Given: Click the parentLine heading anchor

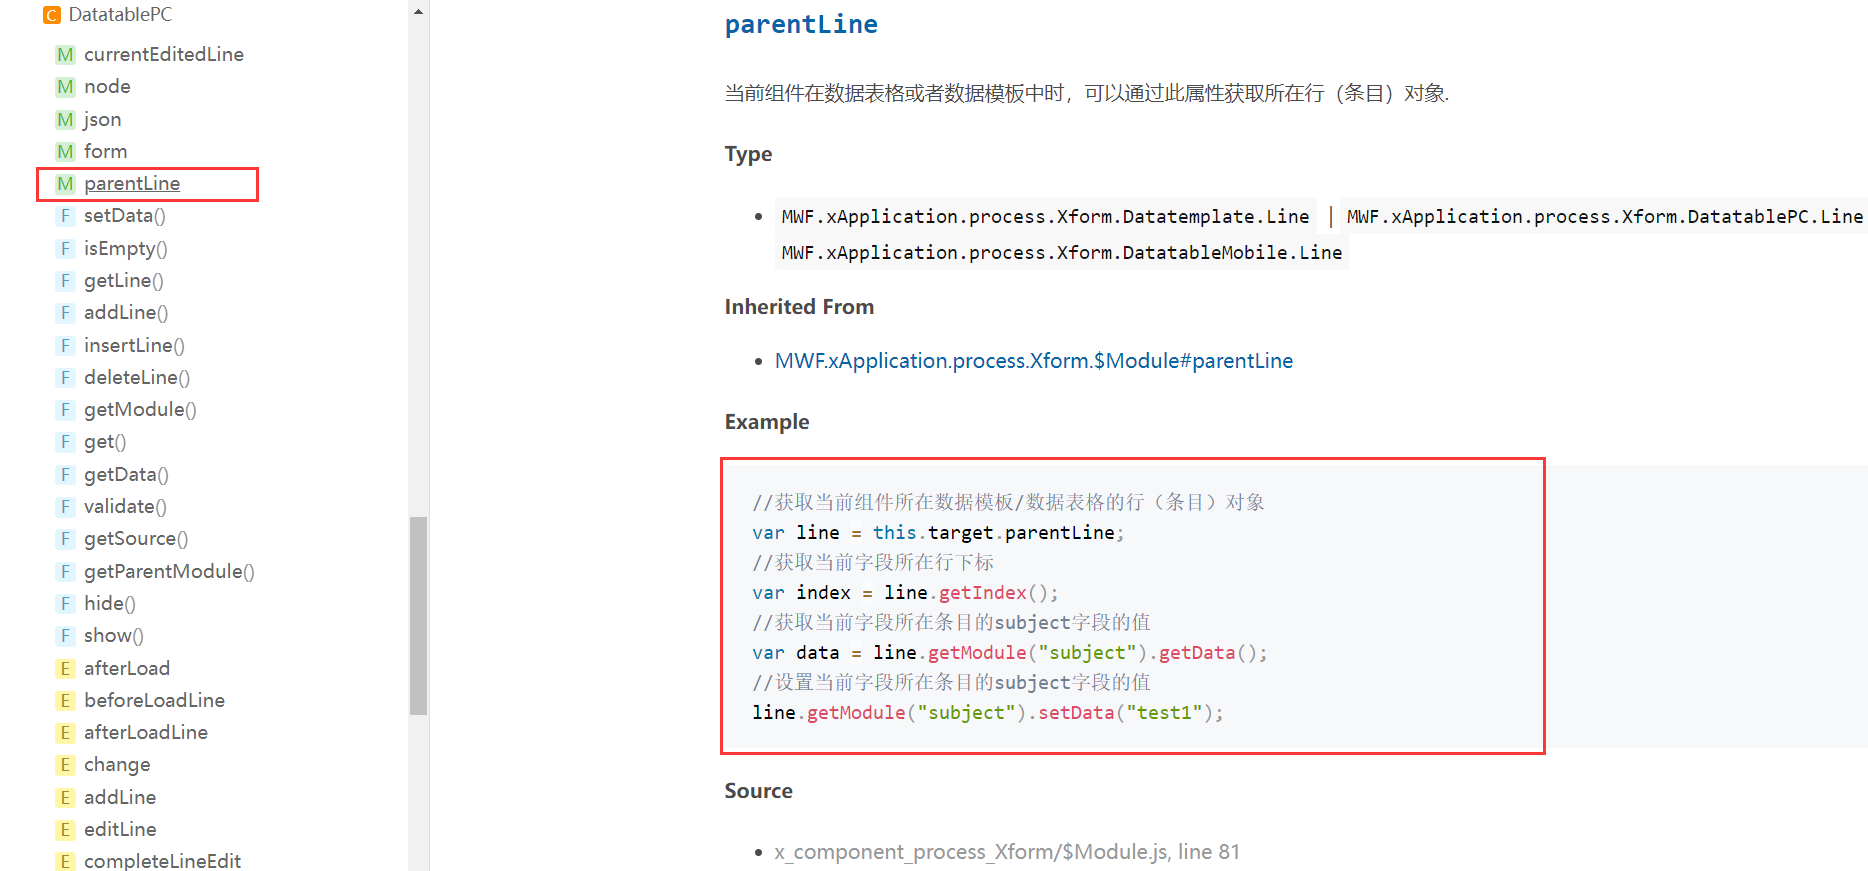Looking at the screenshot, I should tap(801, 25).
